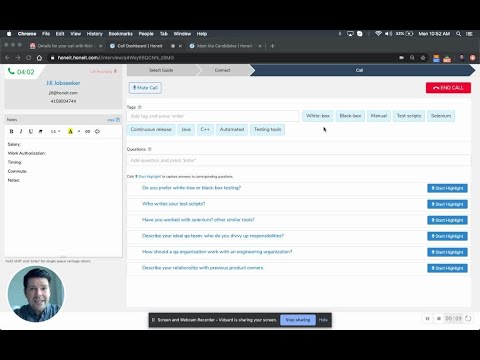
Task: Click the Continuous release tag
Action: (x=151, y=129)
